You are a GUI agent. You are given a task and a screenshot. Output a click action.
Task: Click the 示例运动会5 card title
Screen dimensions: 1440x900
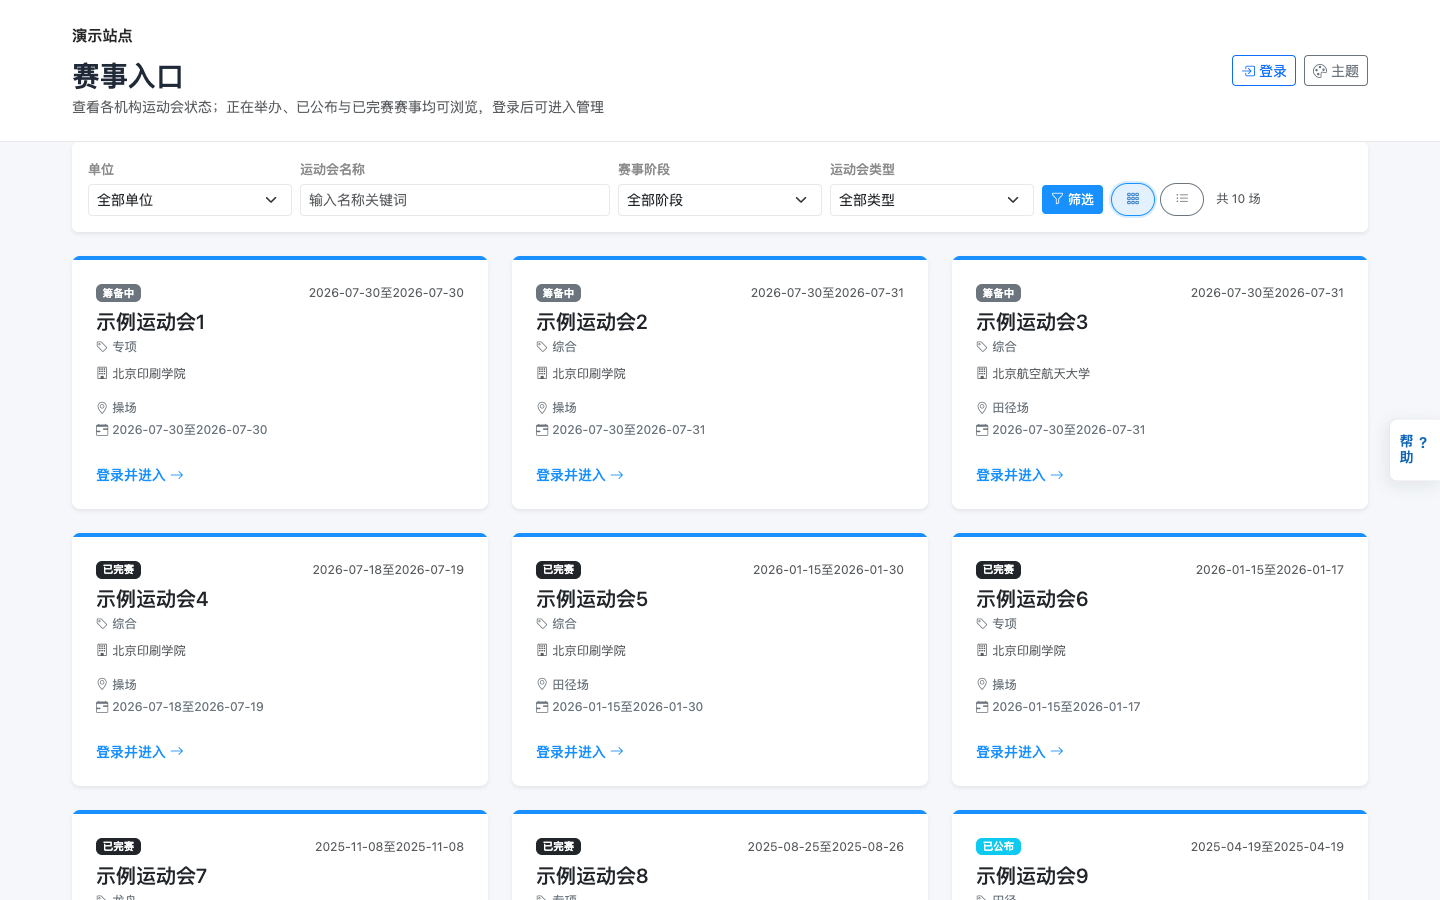[592, 599]
